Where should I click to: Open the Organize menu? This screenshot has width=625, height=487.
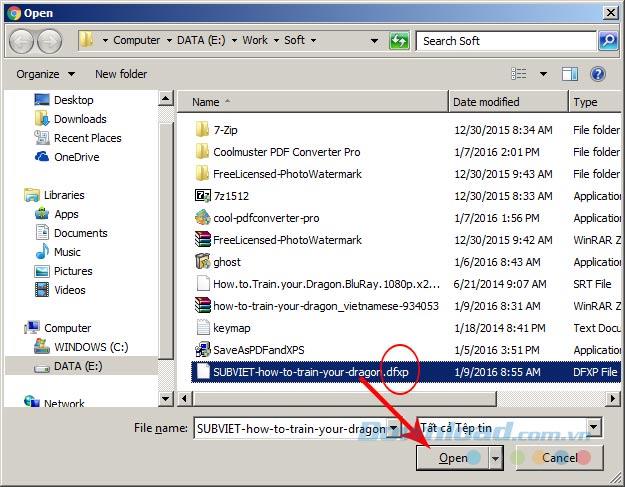point(45,74)
